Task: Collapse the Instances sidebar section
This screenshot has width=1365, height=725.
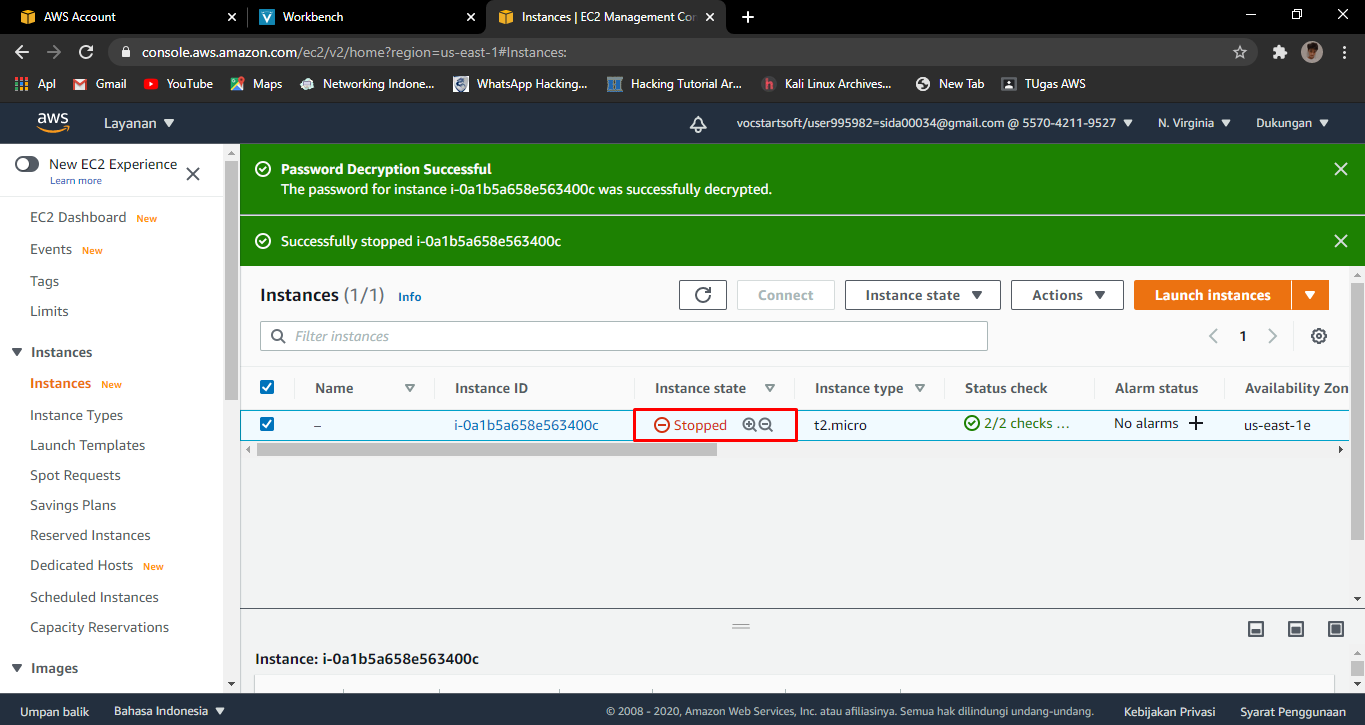Action: pos(16,352)
